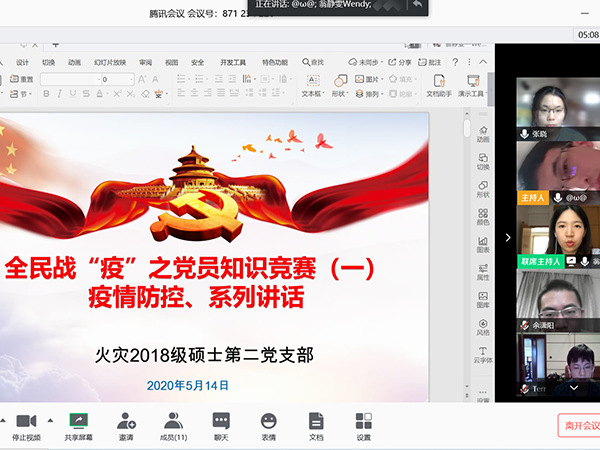This screenshot has width=600, height=450.
Task: Collapse participant video strip arrow
Action: tap(508, 238)
